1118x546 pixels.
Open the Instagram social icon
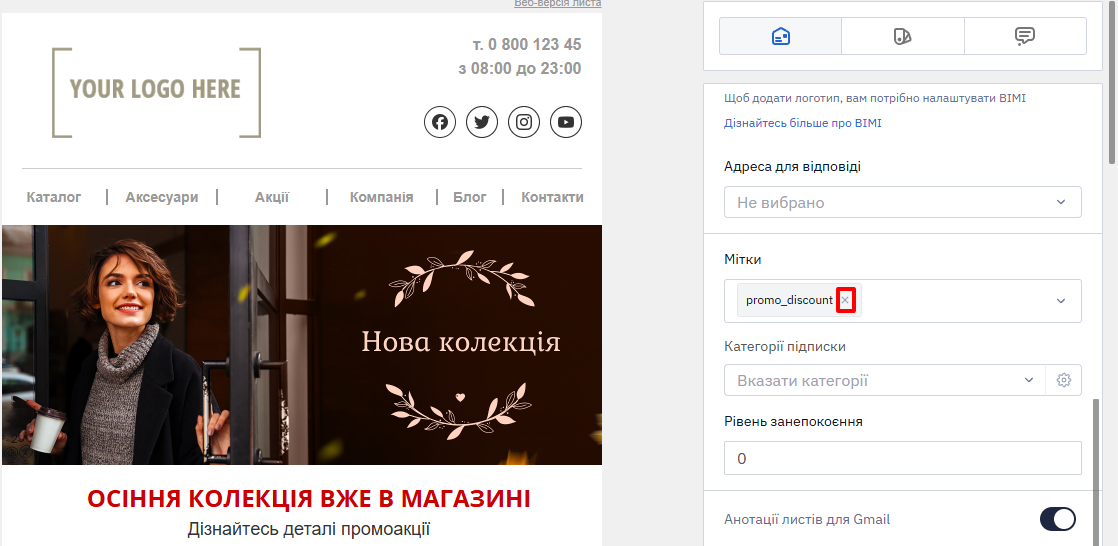click(x=524, y=122)
